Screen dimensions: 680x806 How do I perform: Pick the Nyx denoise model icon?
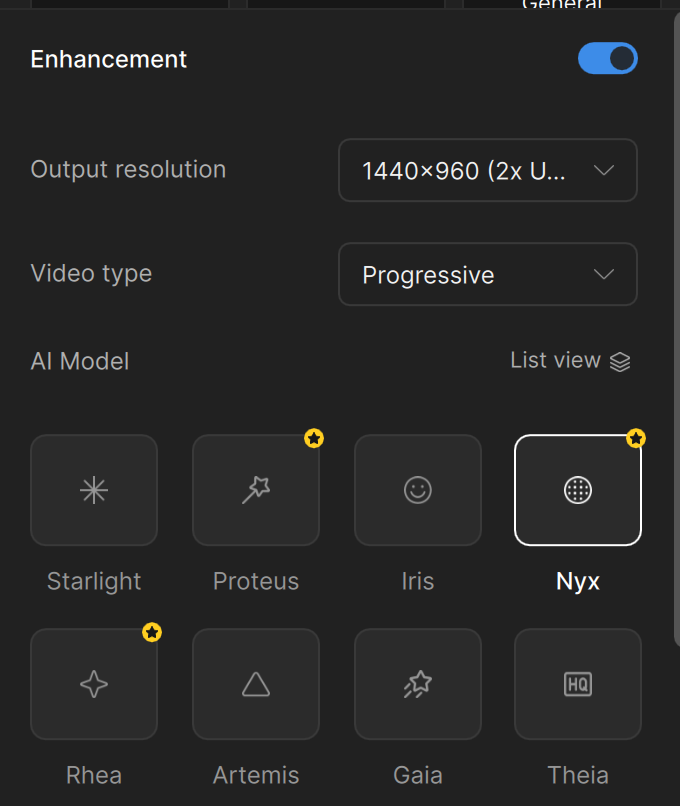click(x=578, y=490)
